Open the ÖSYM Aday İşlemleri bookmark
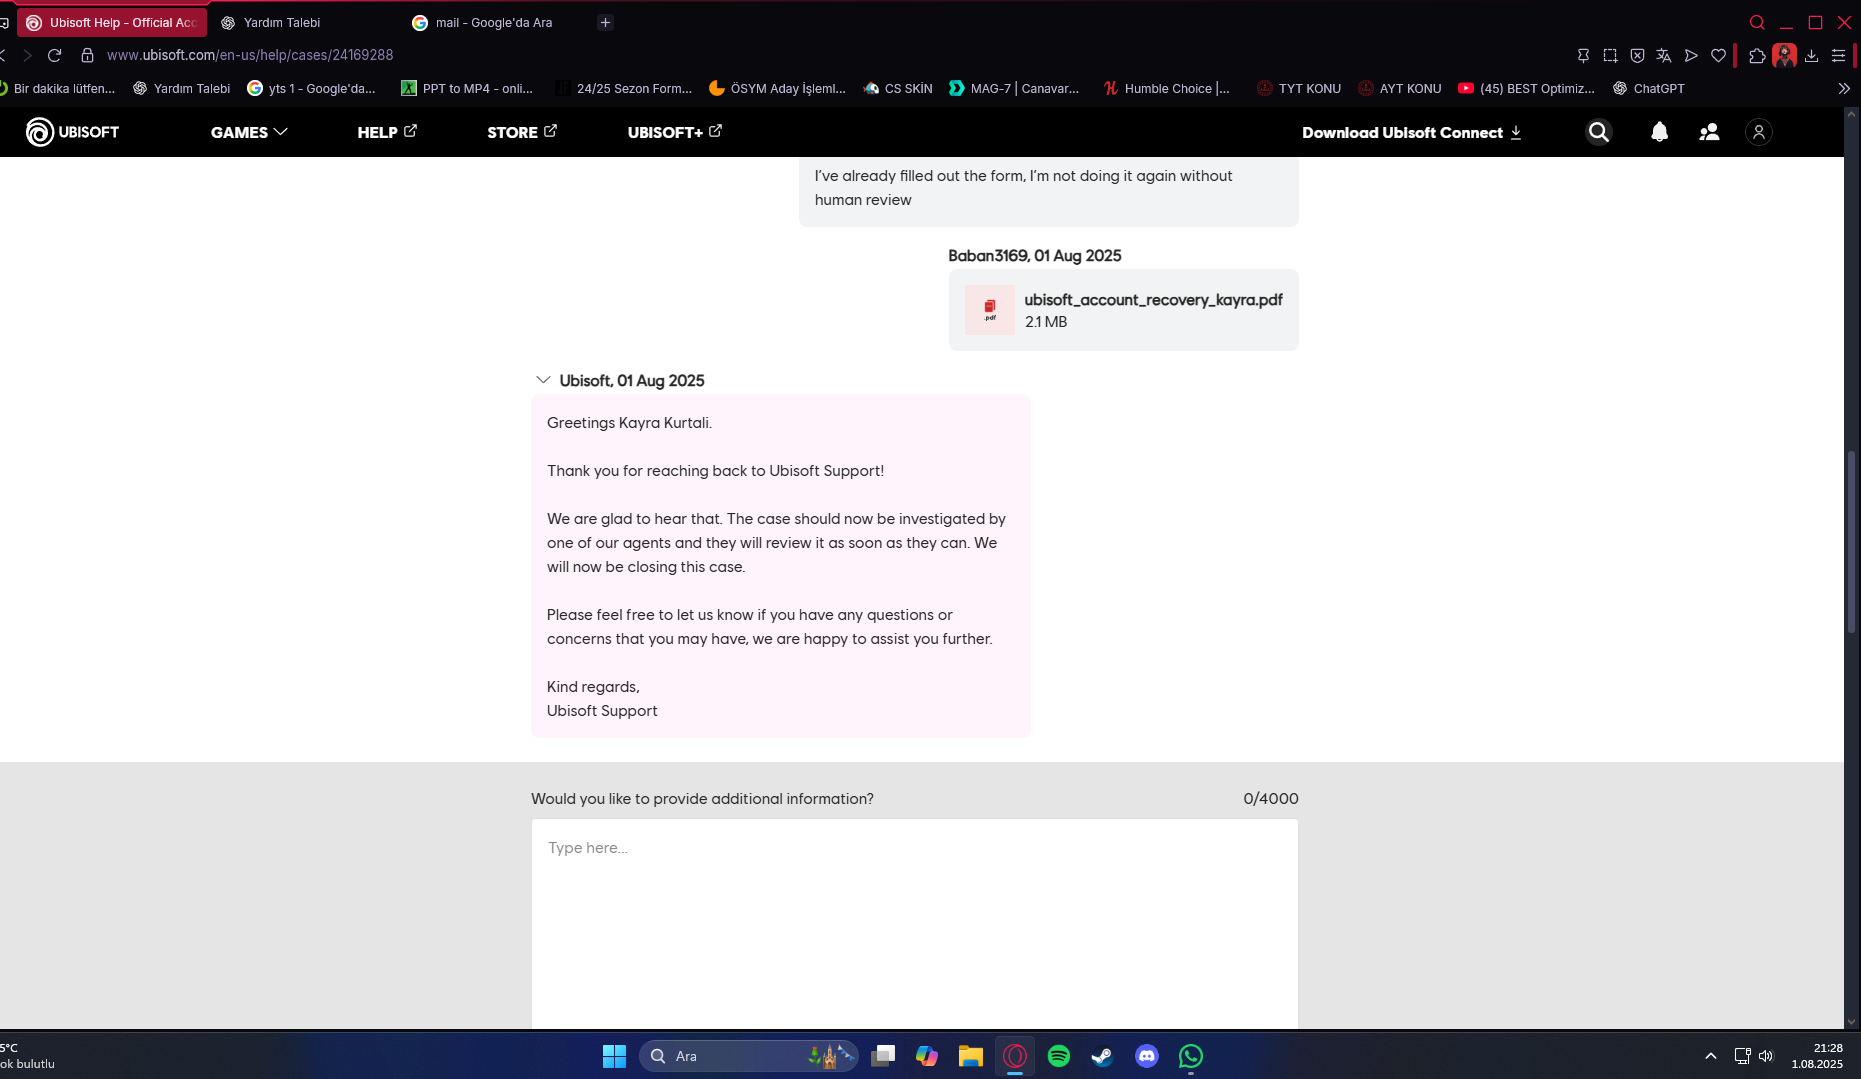 (x=777, y=88)
